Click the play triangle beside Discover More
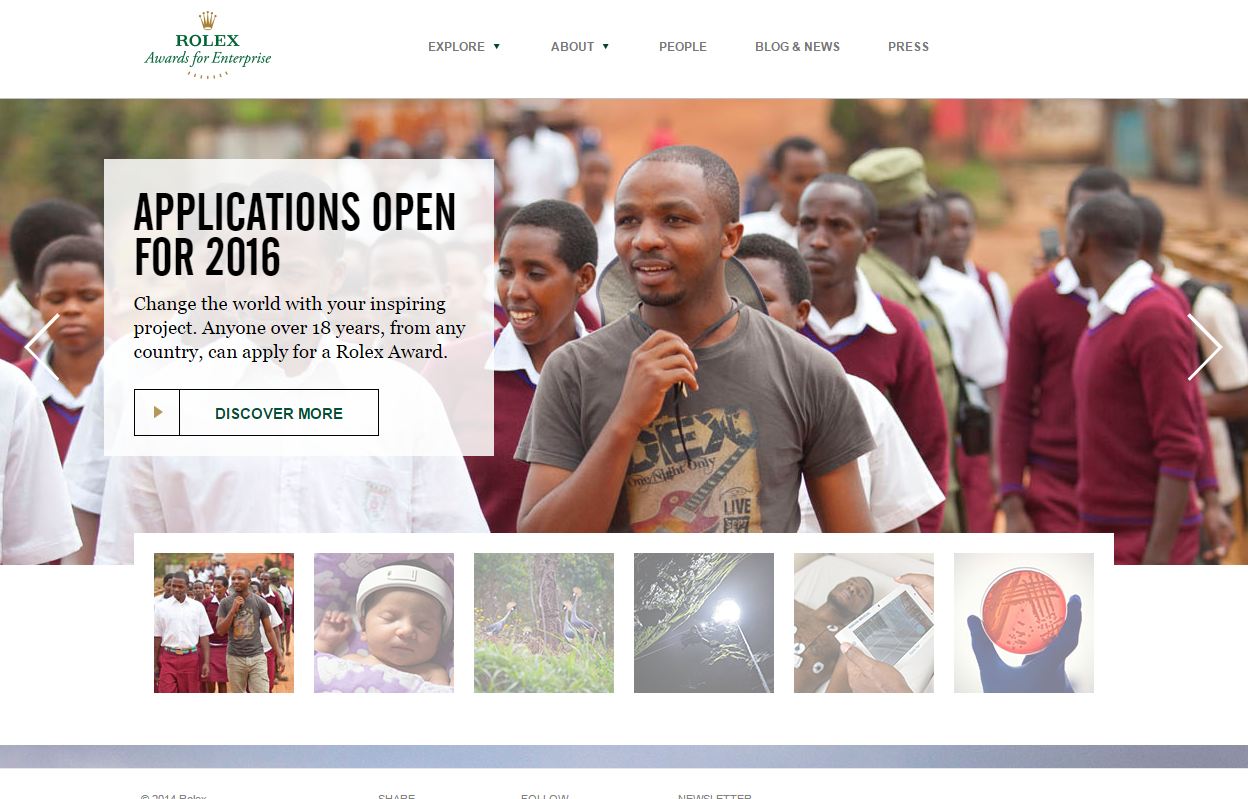1248x799 pixels. (x=157, y=412)
